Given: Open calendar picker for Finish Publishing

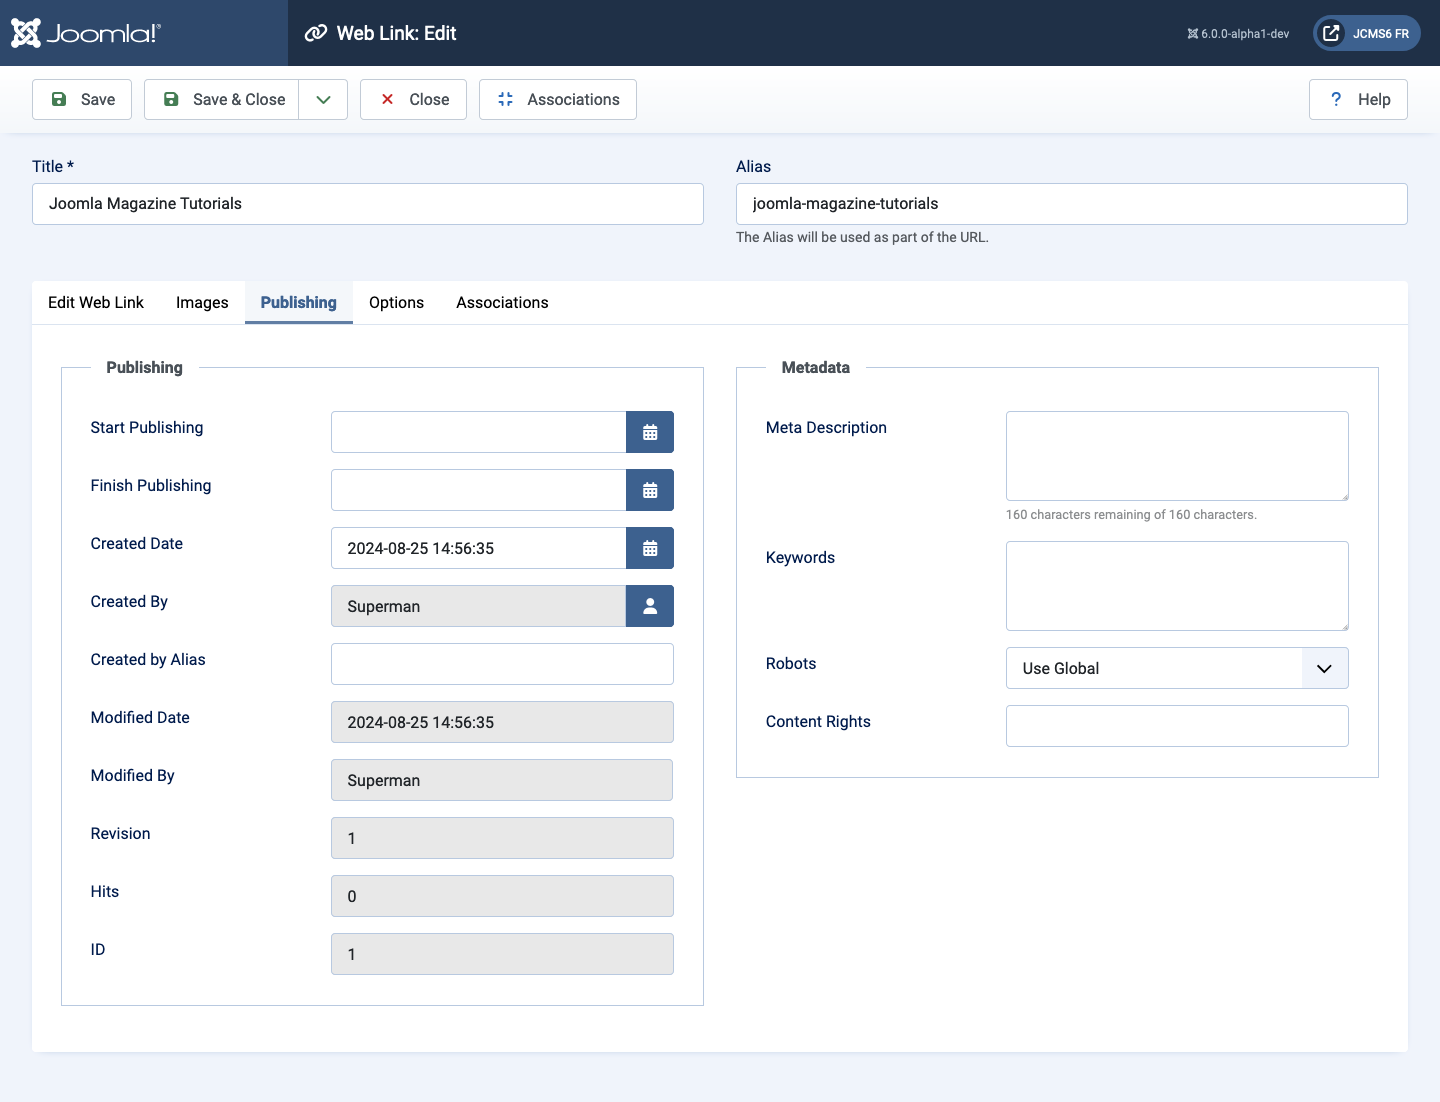Looking at the screenshot, I should [x=650, y=490].
